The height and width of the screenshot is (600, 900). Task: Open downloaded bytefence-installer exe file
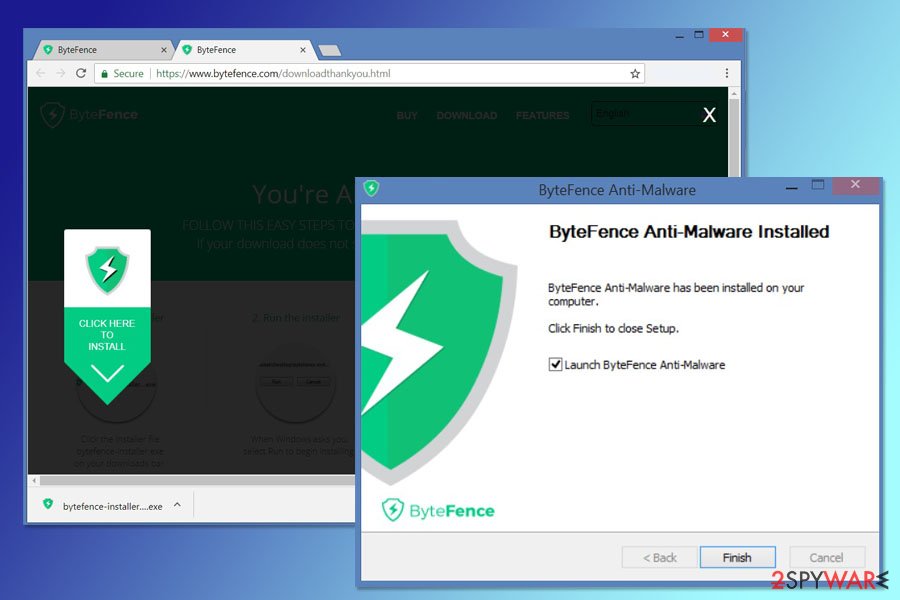[x=112, y=506]
